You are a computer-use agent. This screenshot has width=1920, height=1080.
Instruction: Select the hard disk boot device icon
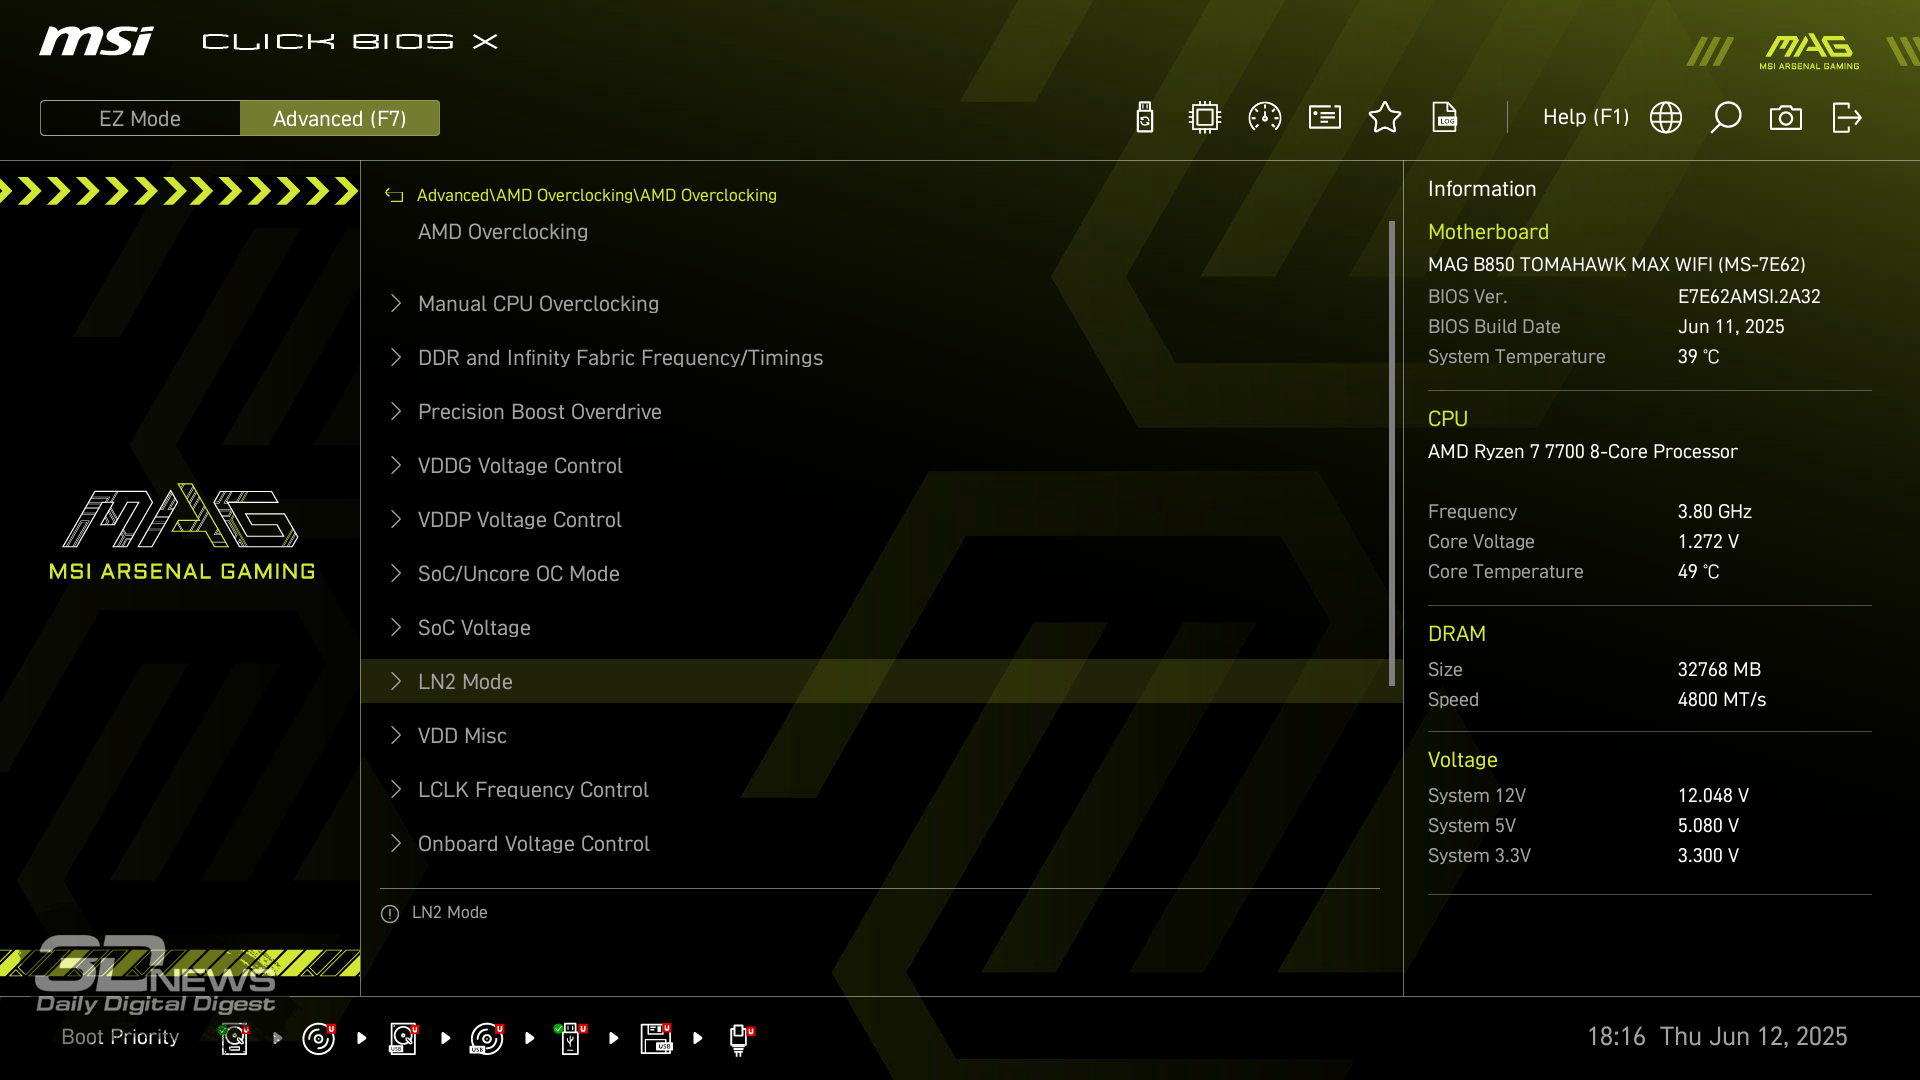(x=234, y=1039)
